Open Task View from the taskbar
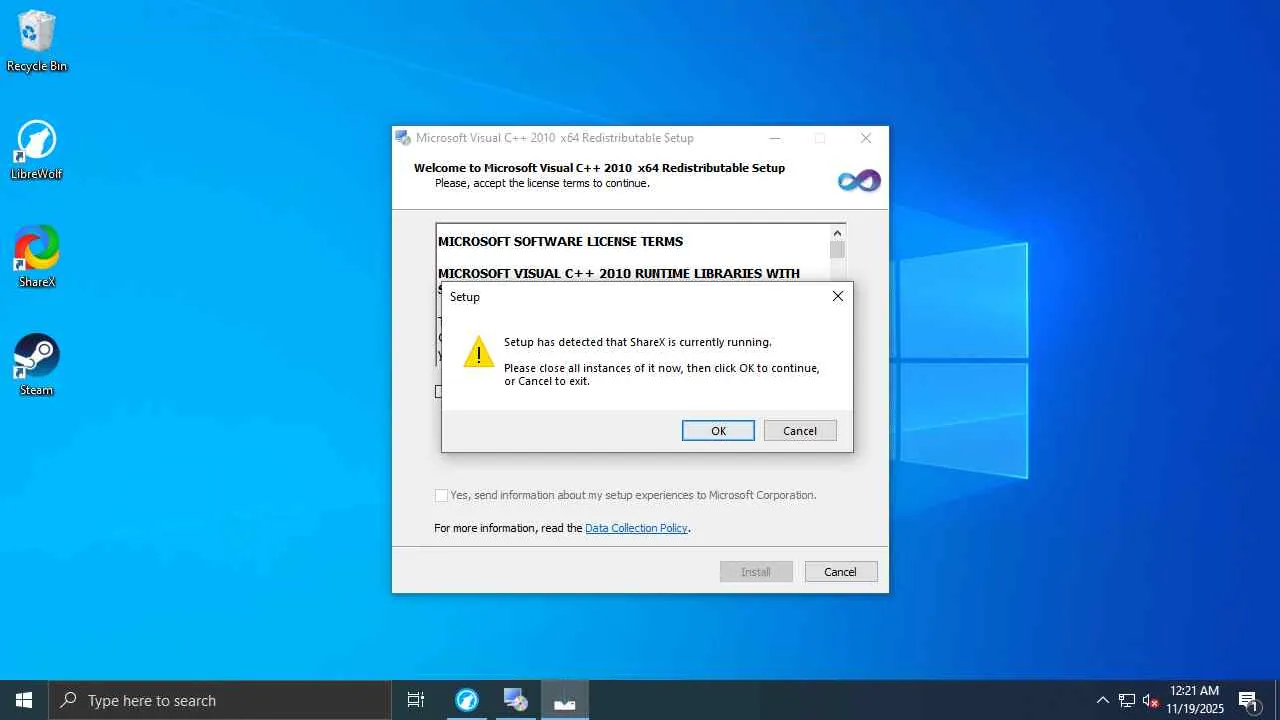 click(x=416, y=700)
